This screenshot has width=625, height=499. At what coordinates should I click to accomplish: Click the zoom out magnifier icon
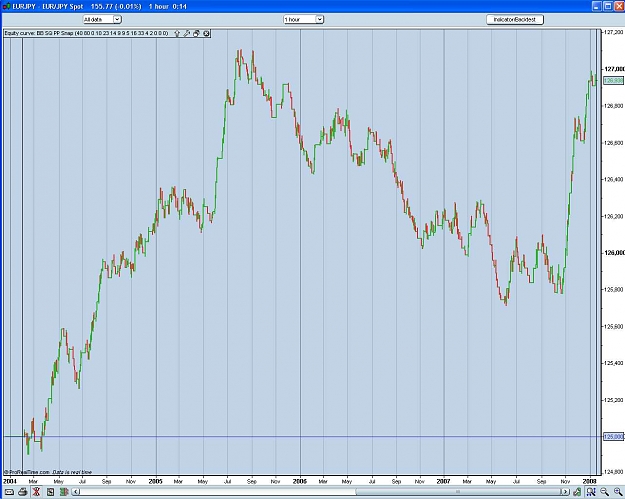point(605,492)
